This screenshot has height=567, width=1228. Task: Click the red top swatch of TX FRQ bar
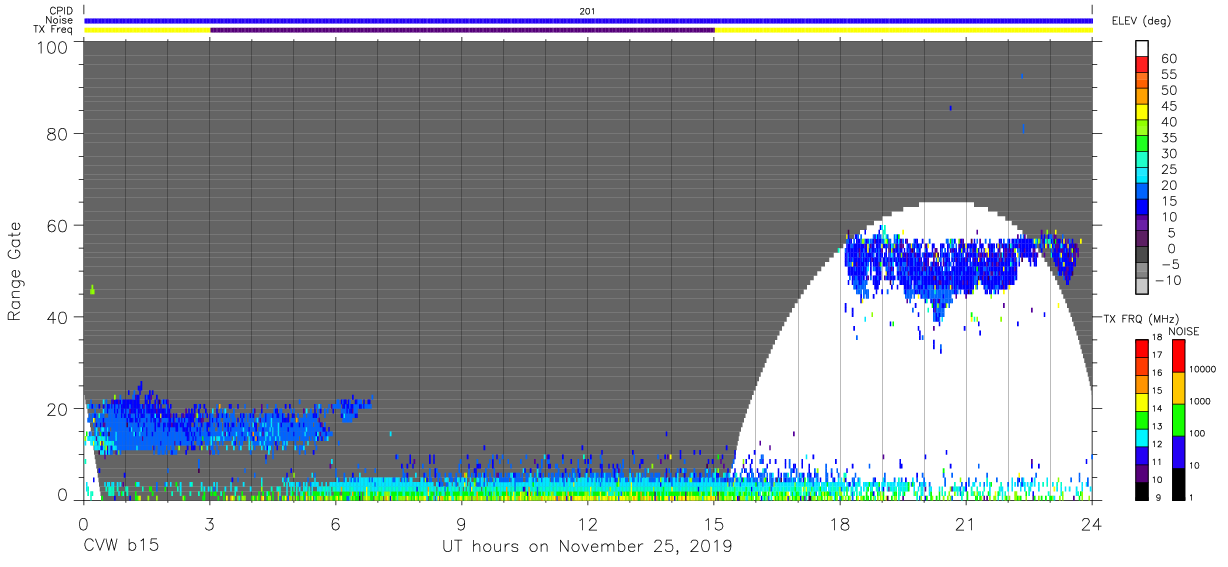click(x=1142, y=348)
